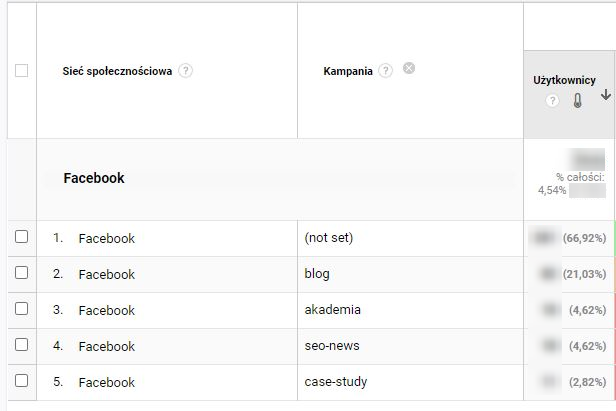The height and width of the screenshot is (411, 616).
Task: Click the case-study campaign cell
Action: pyautogui.click(x=336, y=382)
